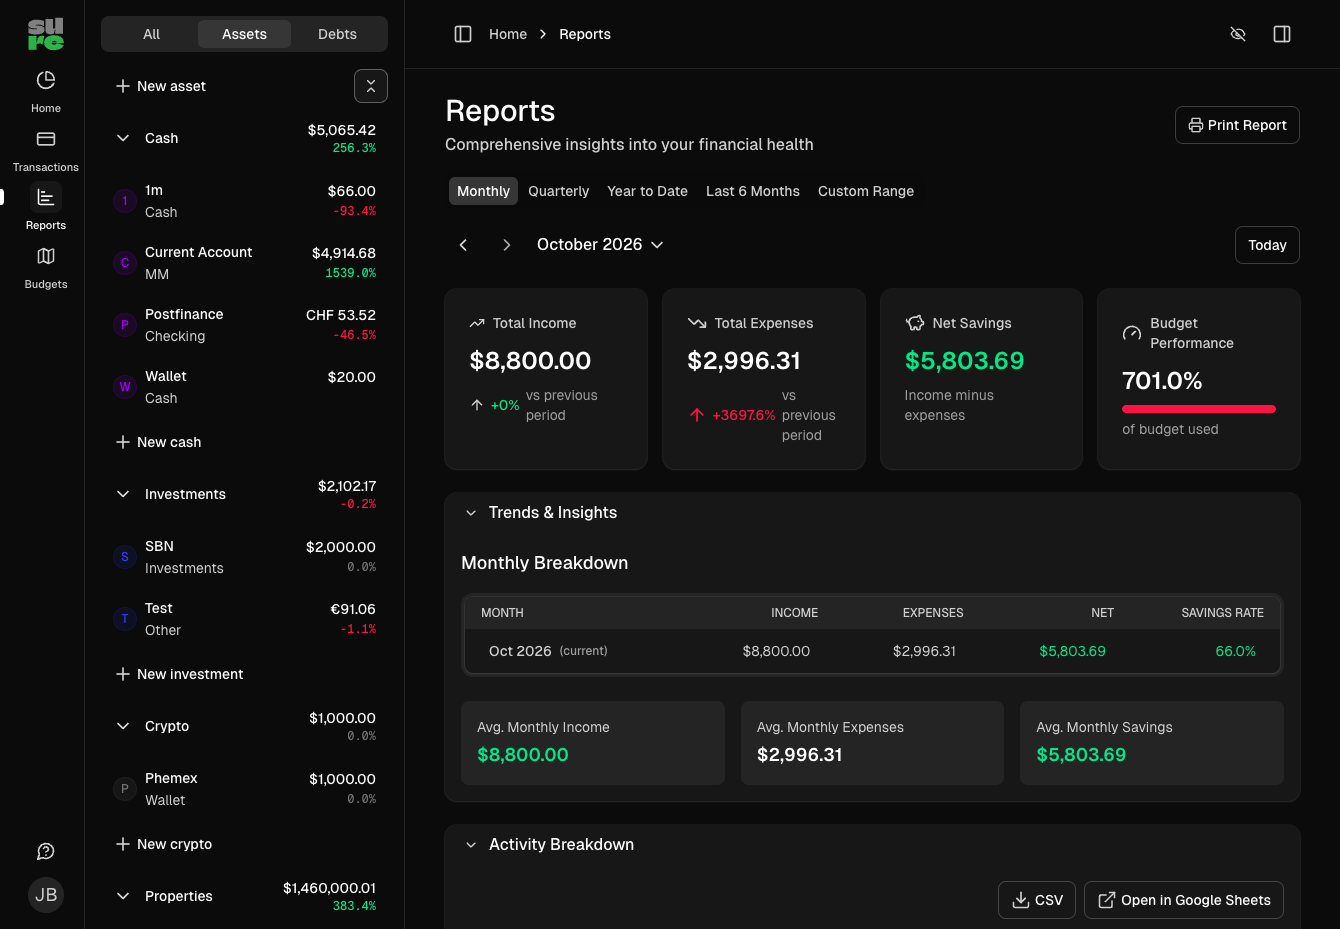Collapse the Activity Breakdown section
1340x929 pixels.
point(471,845)
